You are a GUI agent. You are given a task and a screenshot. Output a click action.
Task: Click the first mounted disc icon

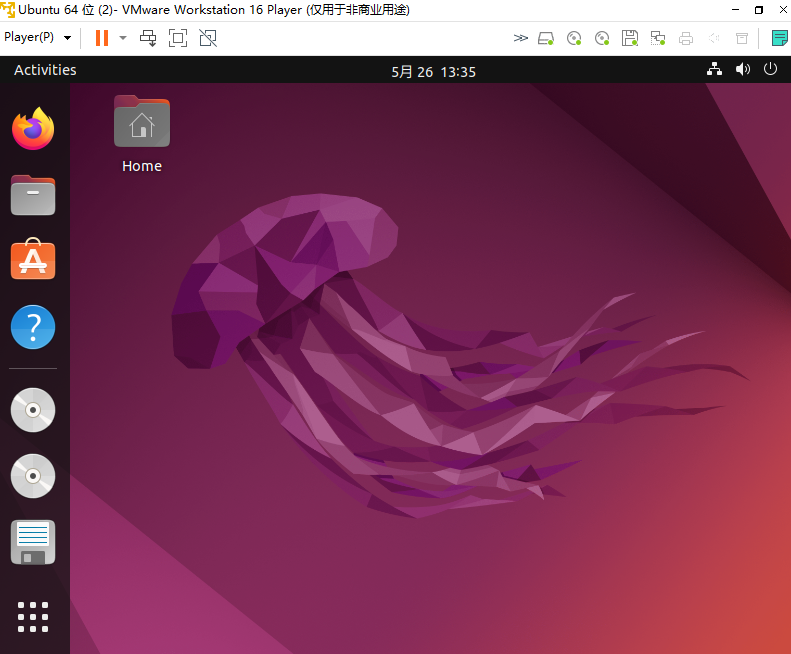(33, 410)
